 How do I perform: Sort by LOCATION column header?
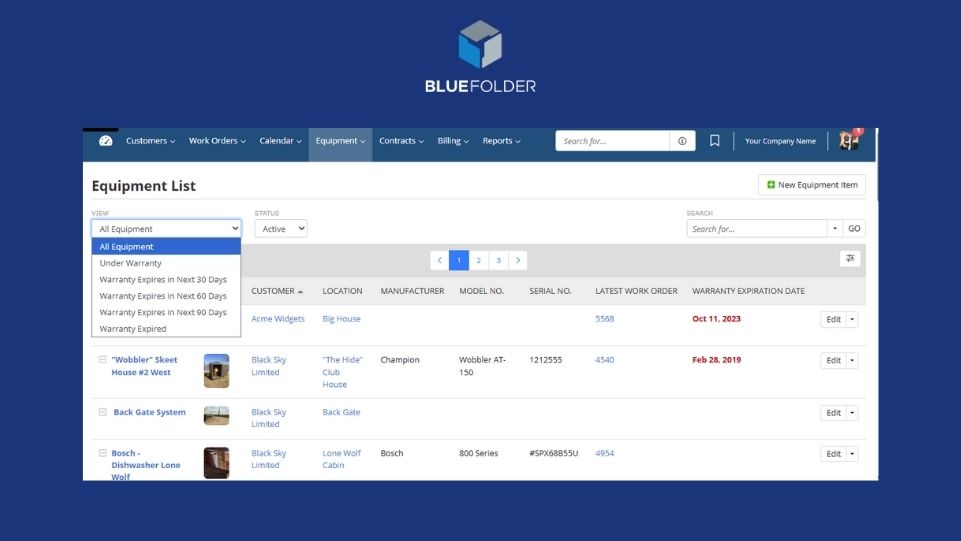pos(342,291)
